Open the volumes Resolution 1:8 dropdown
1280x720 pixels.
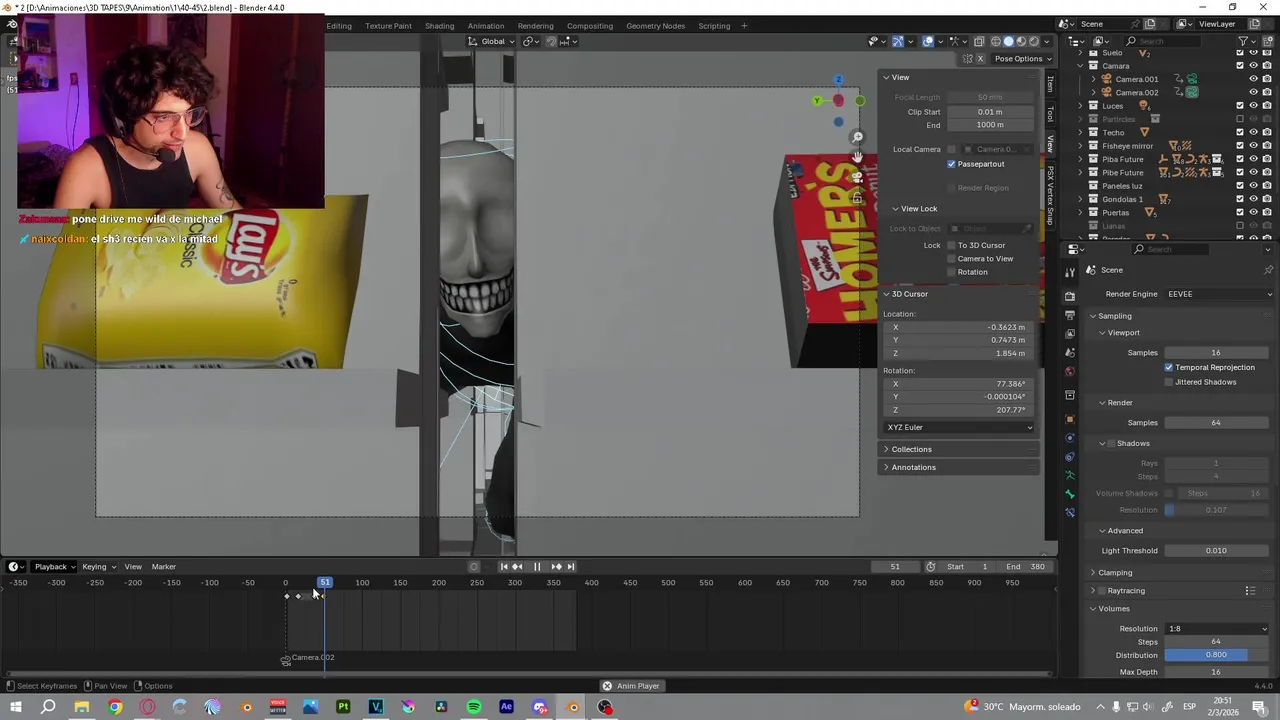[x=1217, y=629]
